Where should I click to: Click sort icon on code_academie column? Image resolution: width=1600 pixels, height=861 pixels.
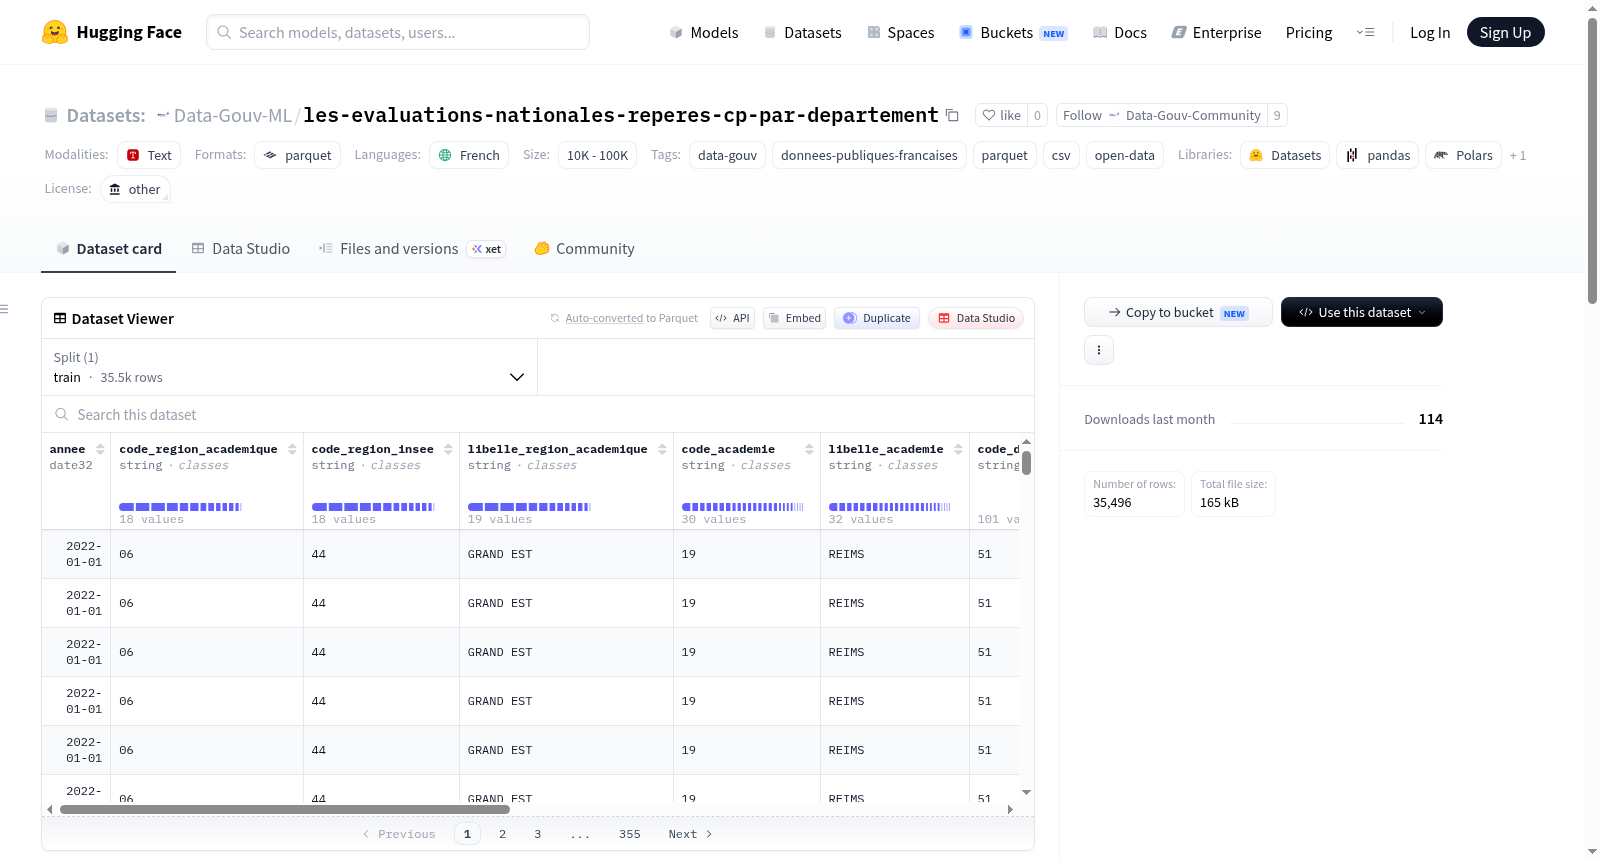coord(810,449)
